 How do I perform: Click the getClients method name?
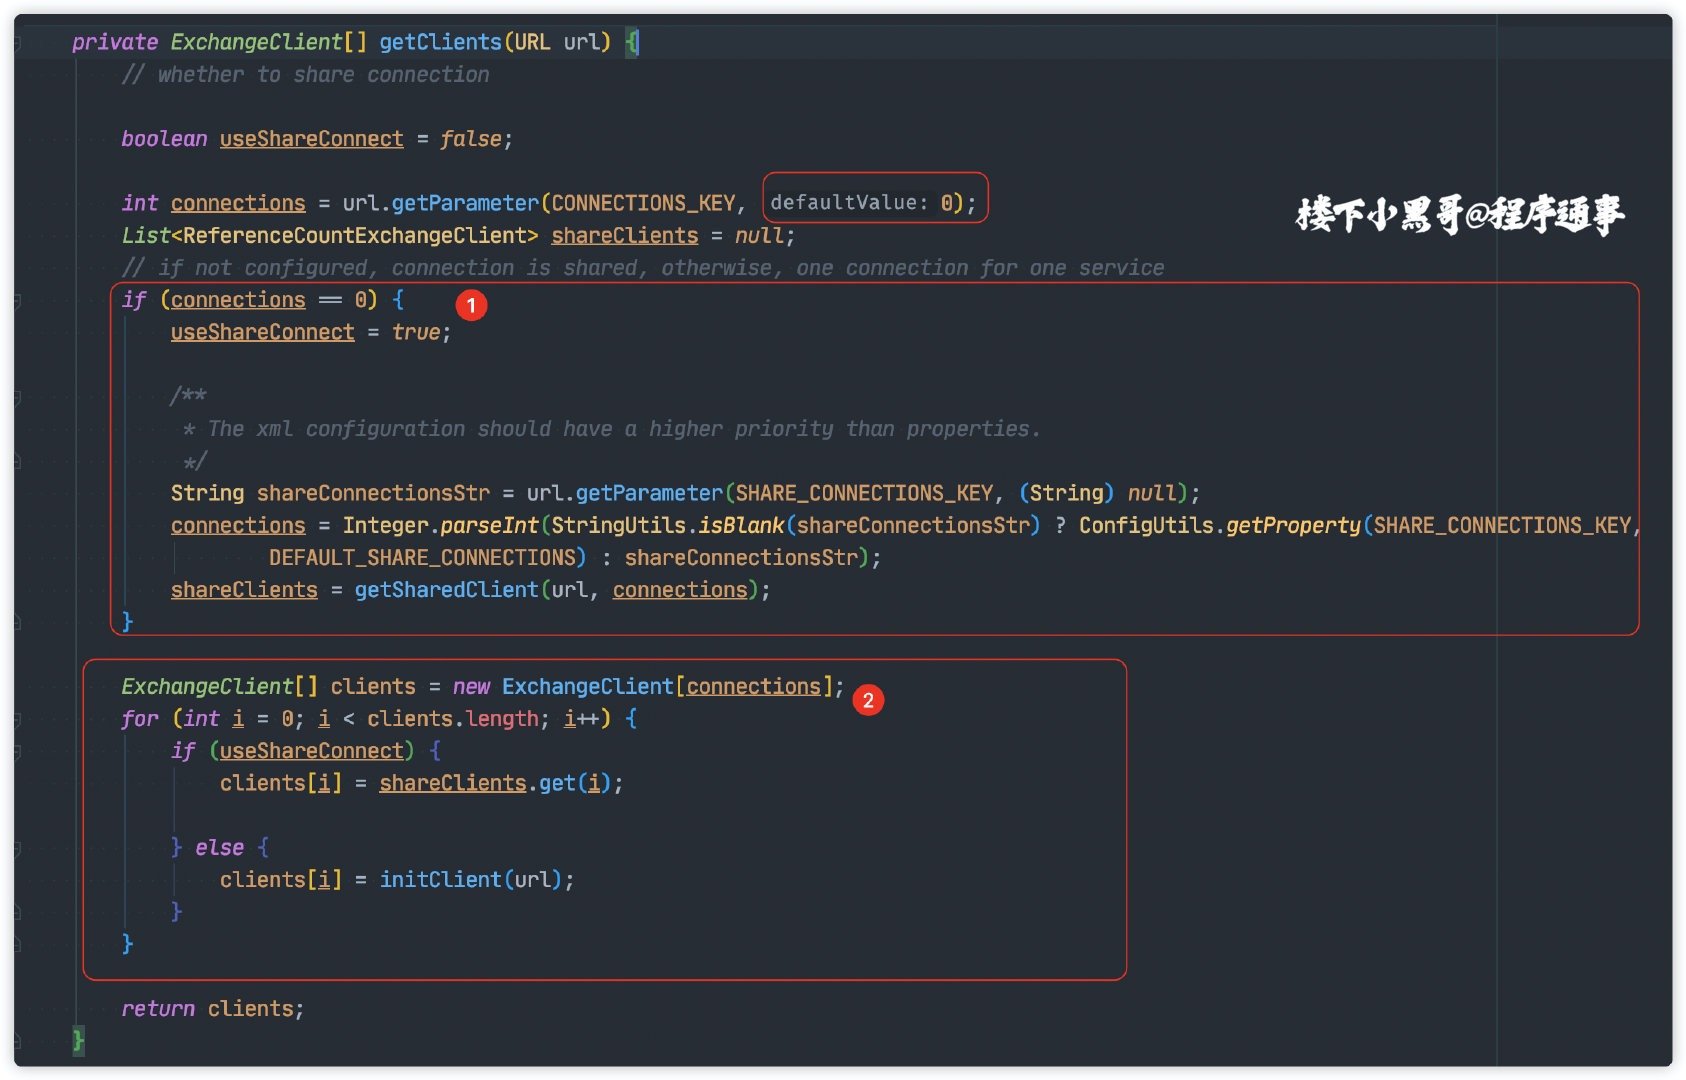440,42
